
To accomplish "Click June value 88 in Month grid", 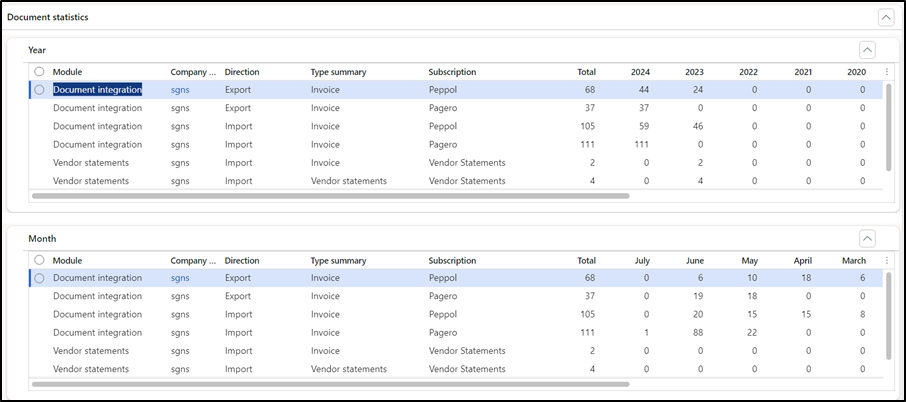I will point(698,333).
